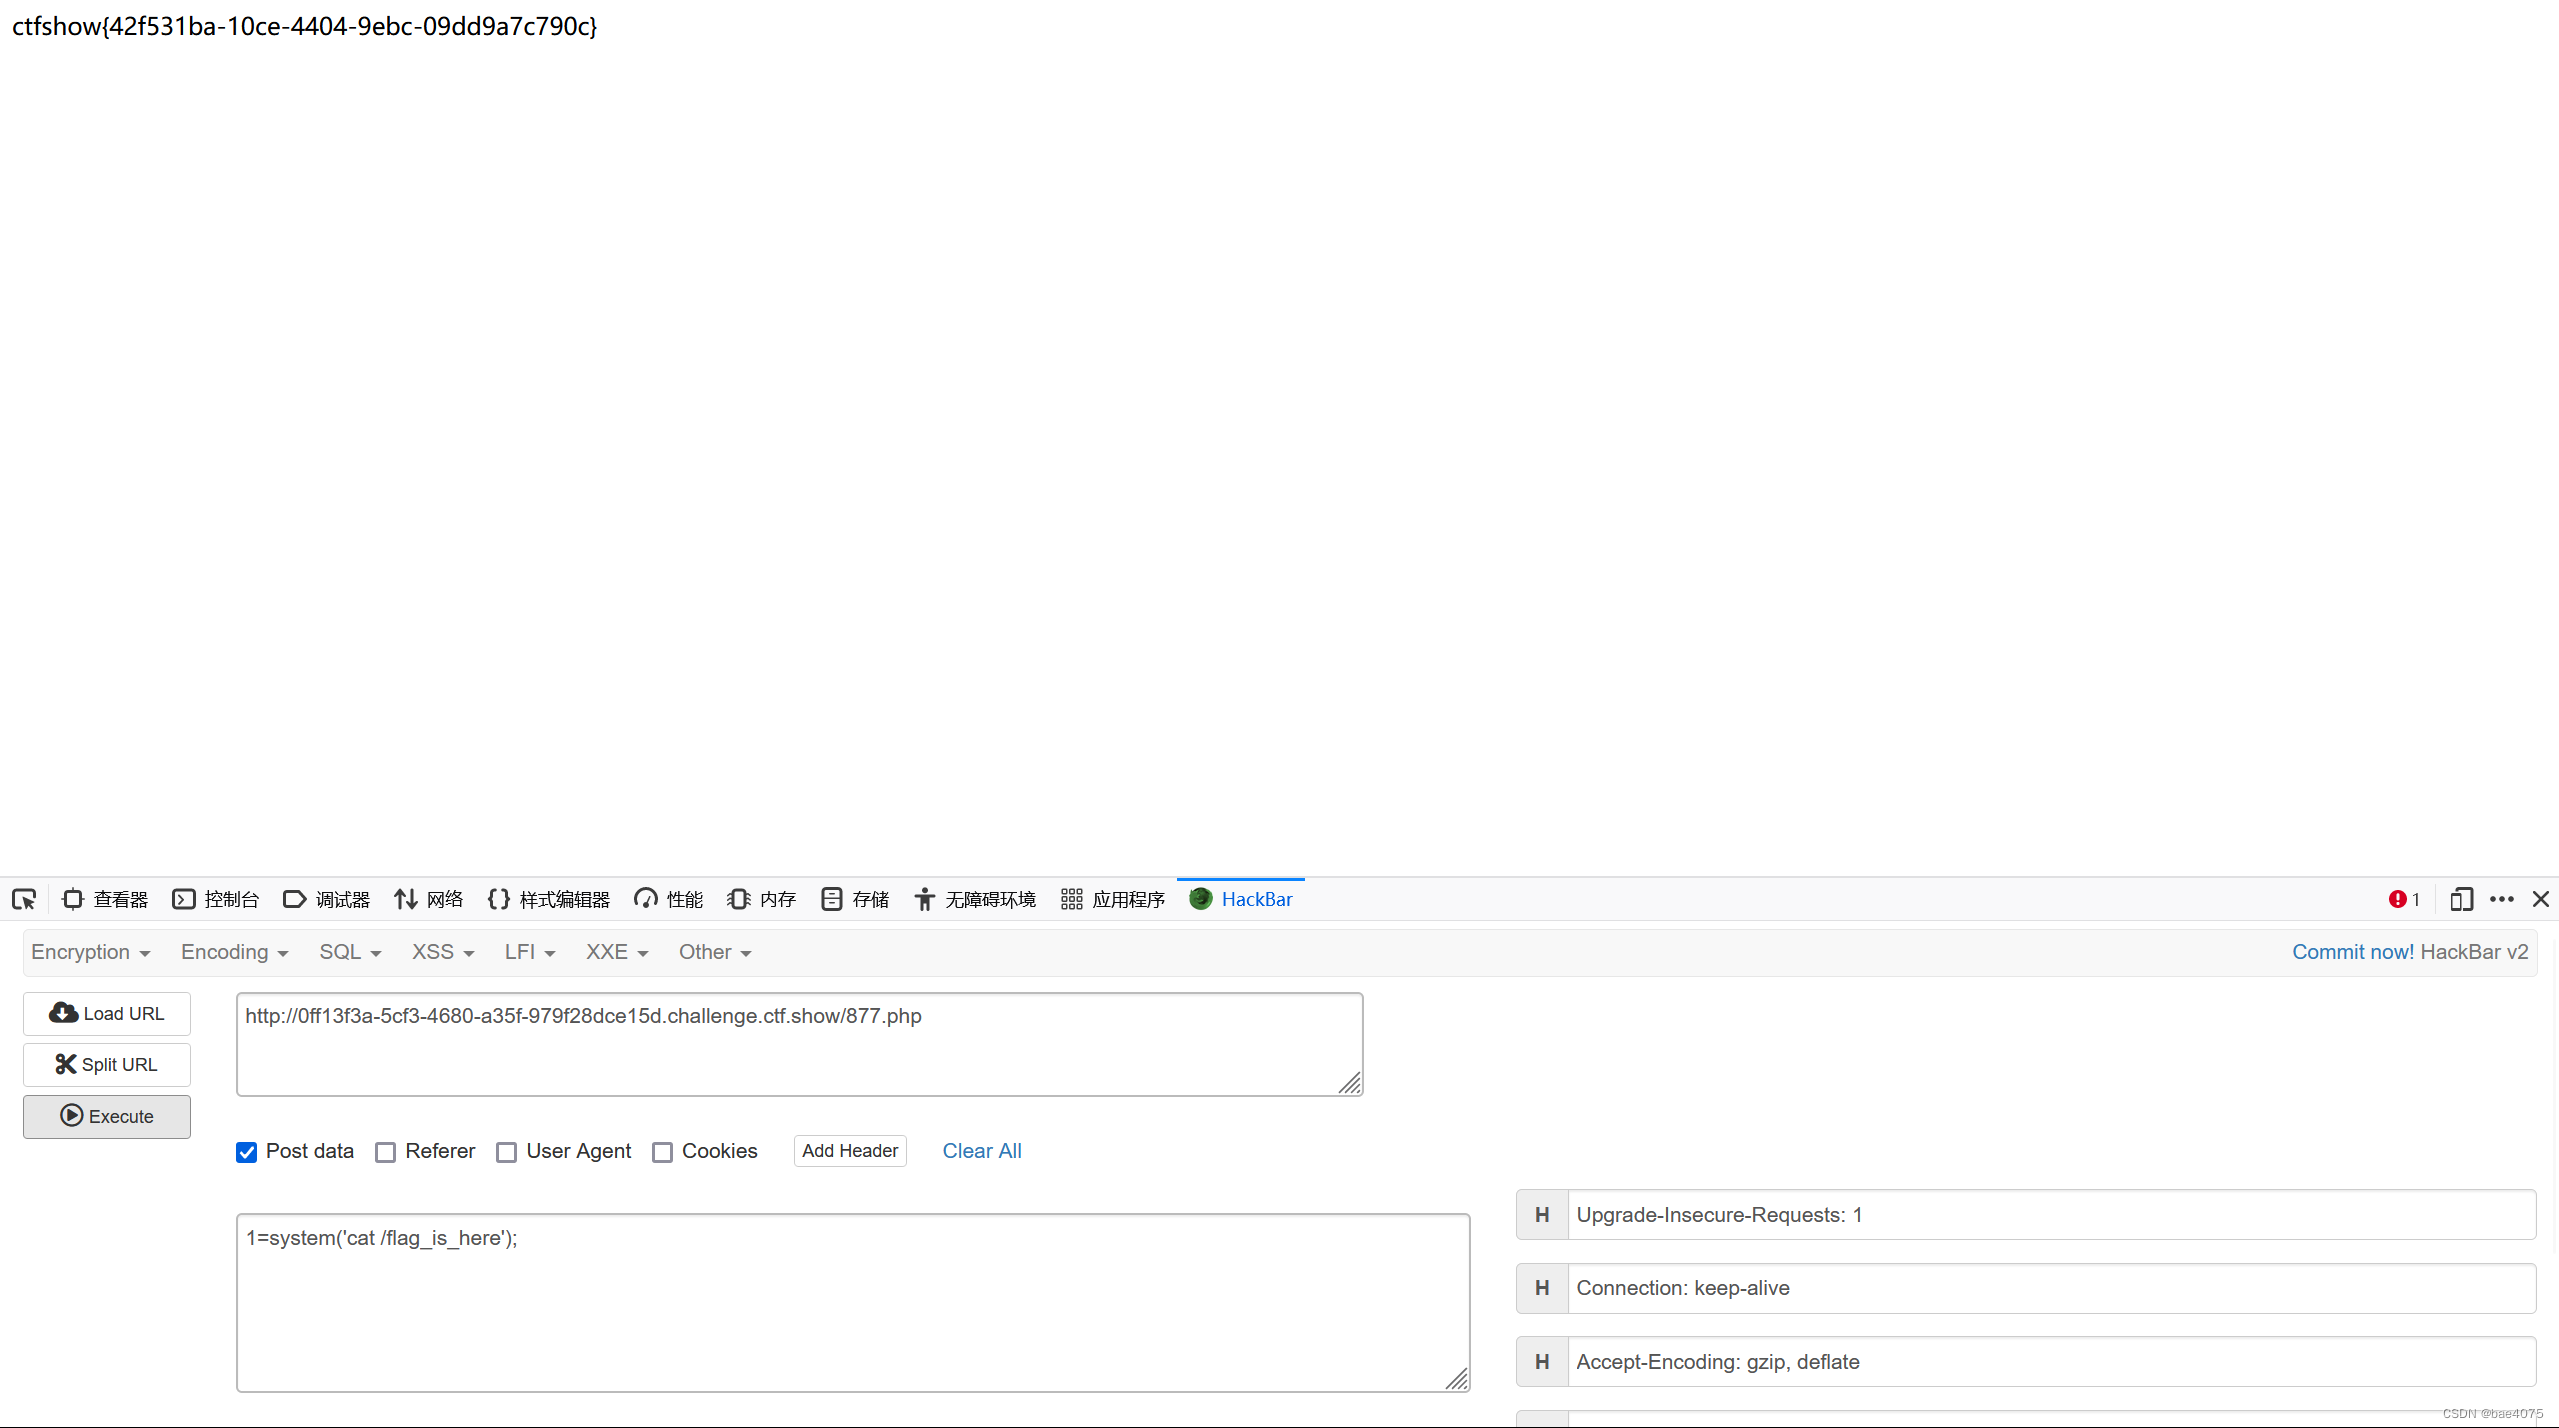
Task: Expand the Other dropdown menu
Action: (714, 952)
